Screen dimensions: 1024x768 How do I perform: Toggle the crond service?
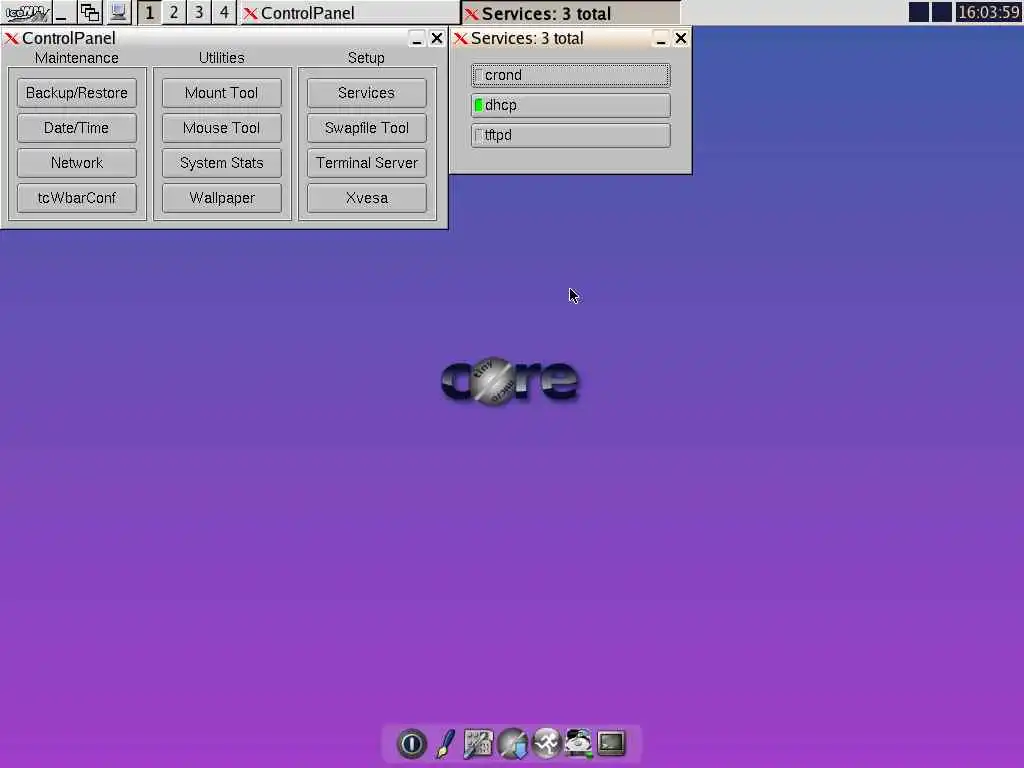pyautogui.click(x=571, y=75)
